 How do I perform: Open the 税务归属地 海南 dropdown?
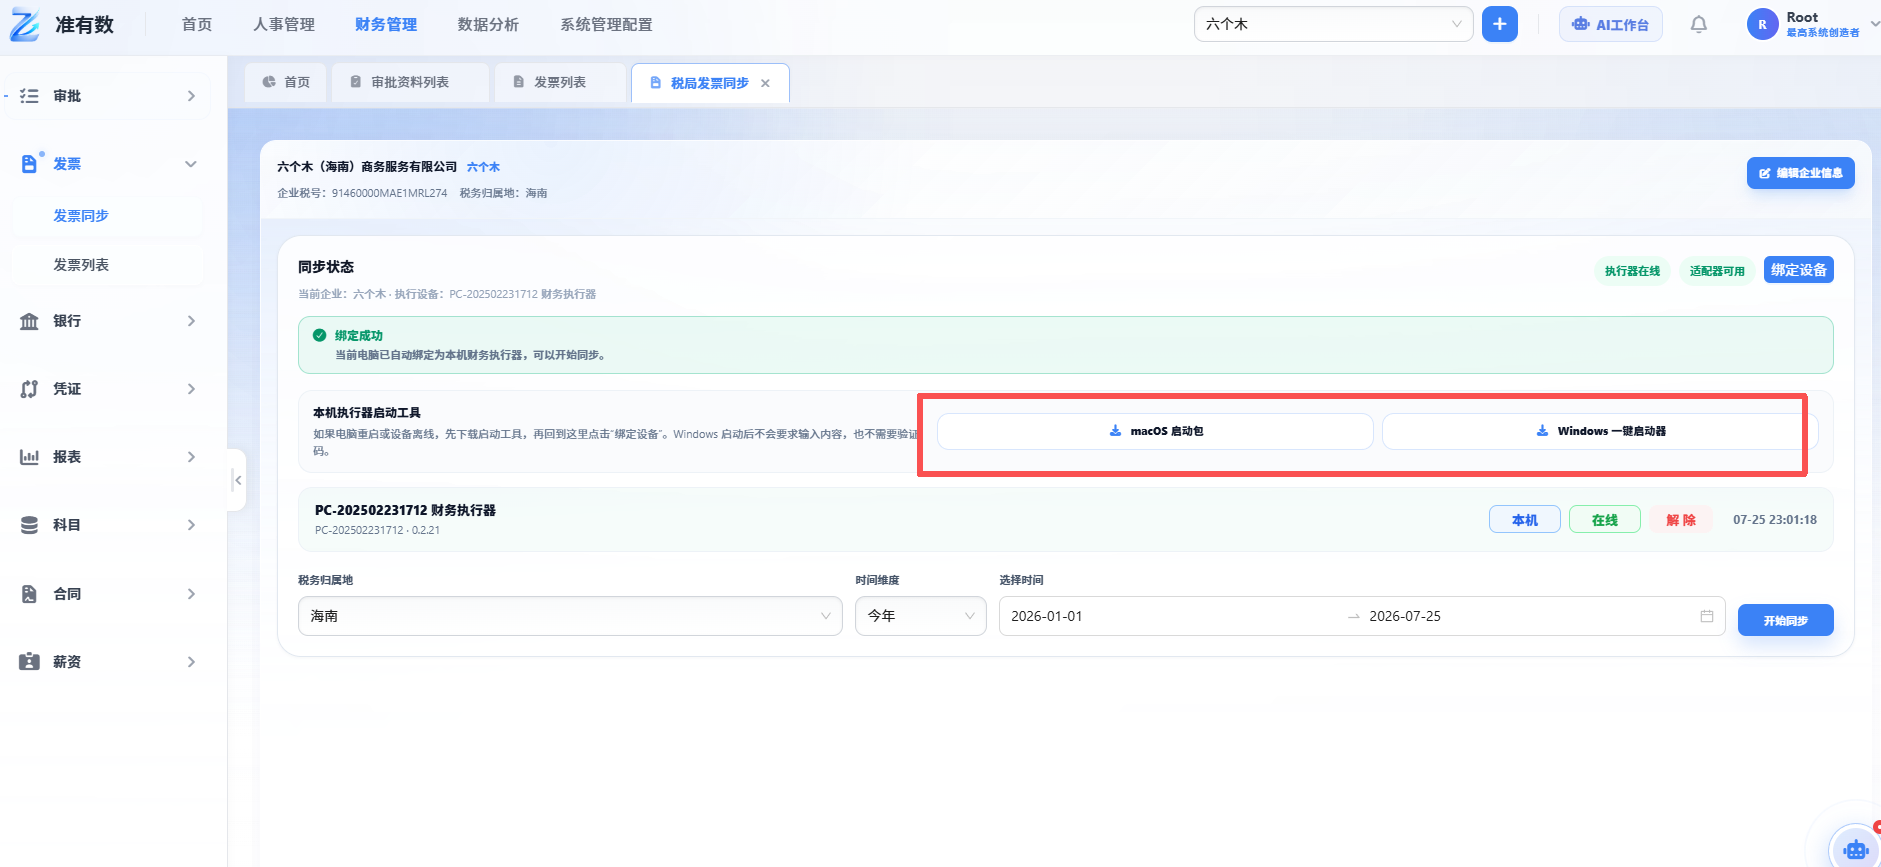[570, 616]
